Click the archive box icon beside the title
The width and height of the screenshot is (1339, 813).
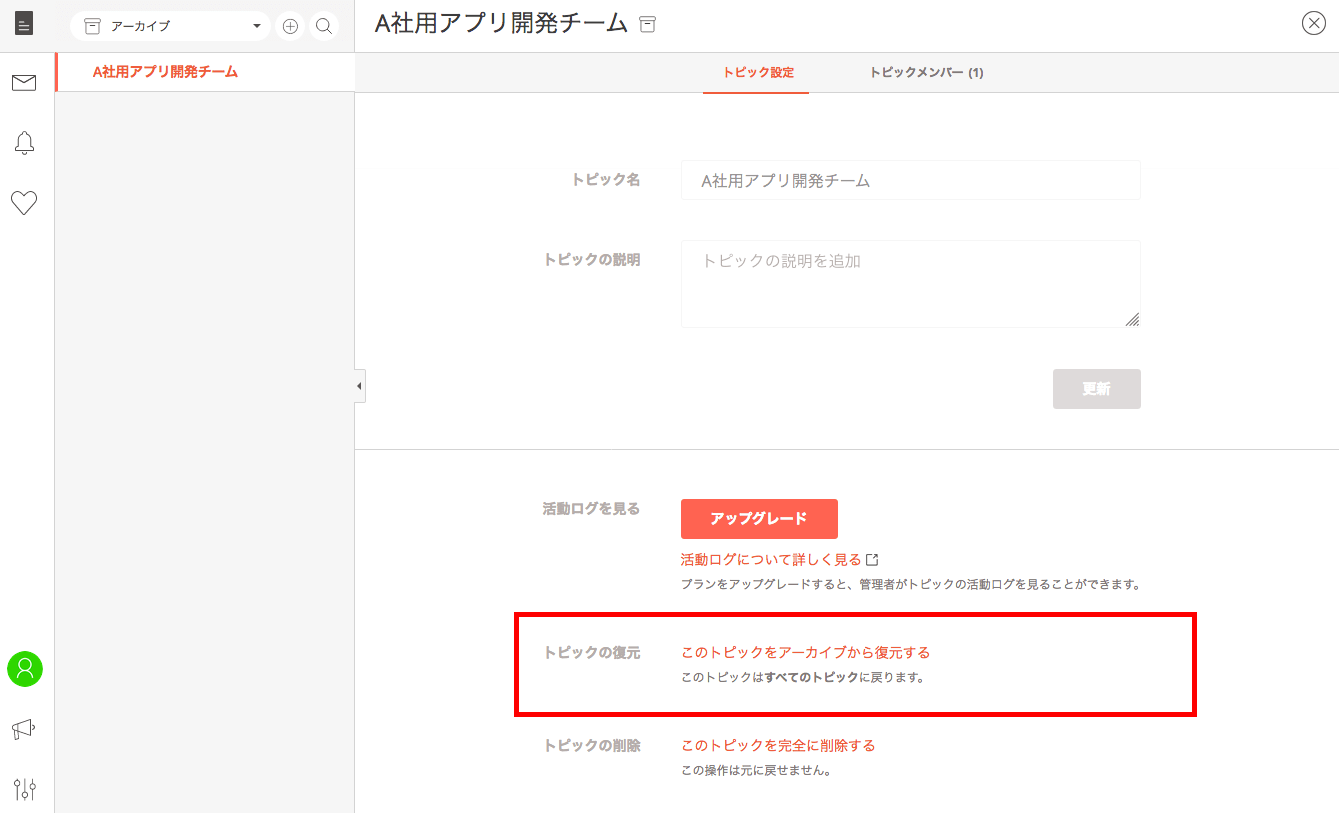[x=648, y=25]
